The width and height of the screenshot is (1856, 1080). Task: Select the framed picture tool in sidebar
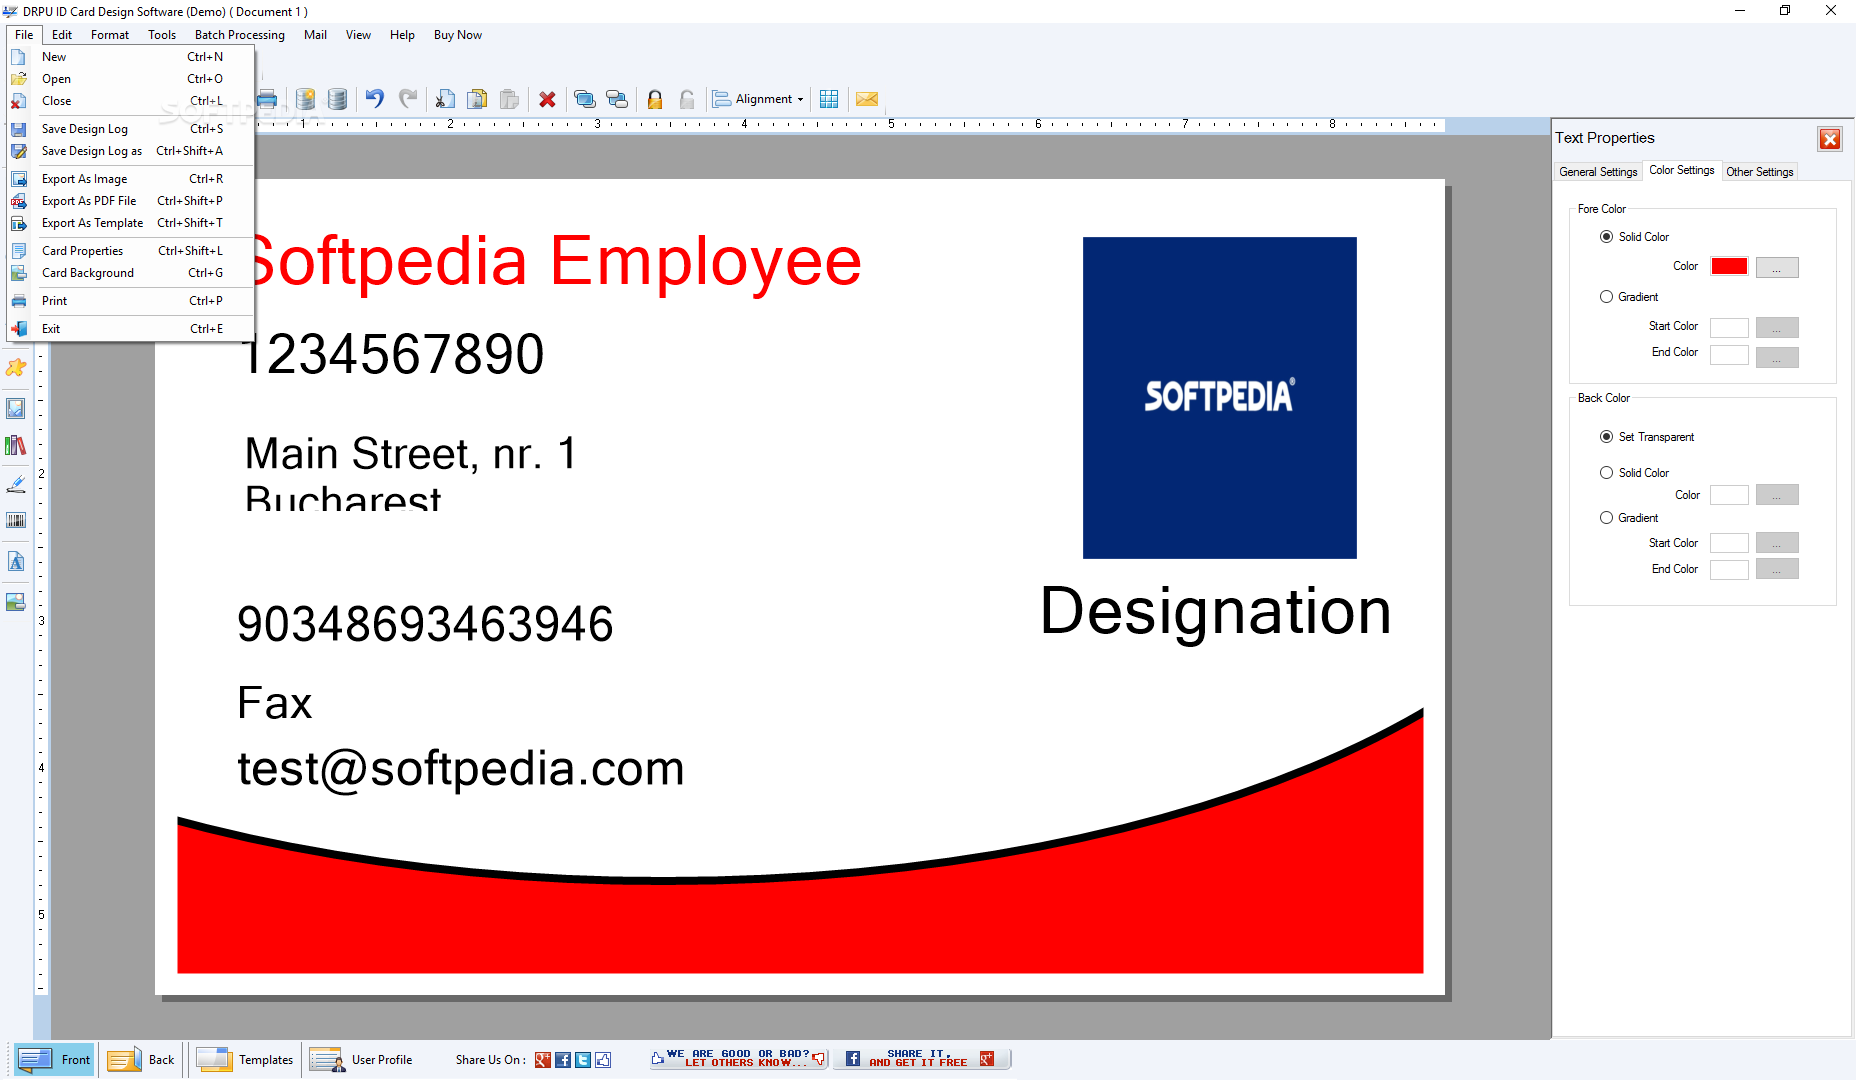coord(16,408)
